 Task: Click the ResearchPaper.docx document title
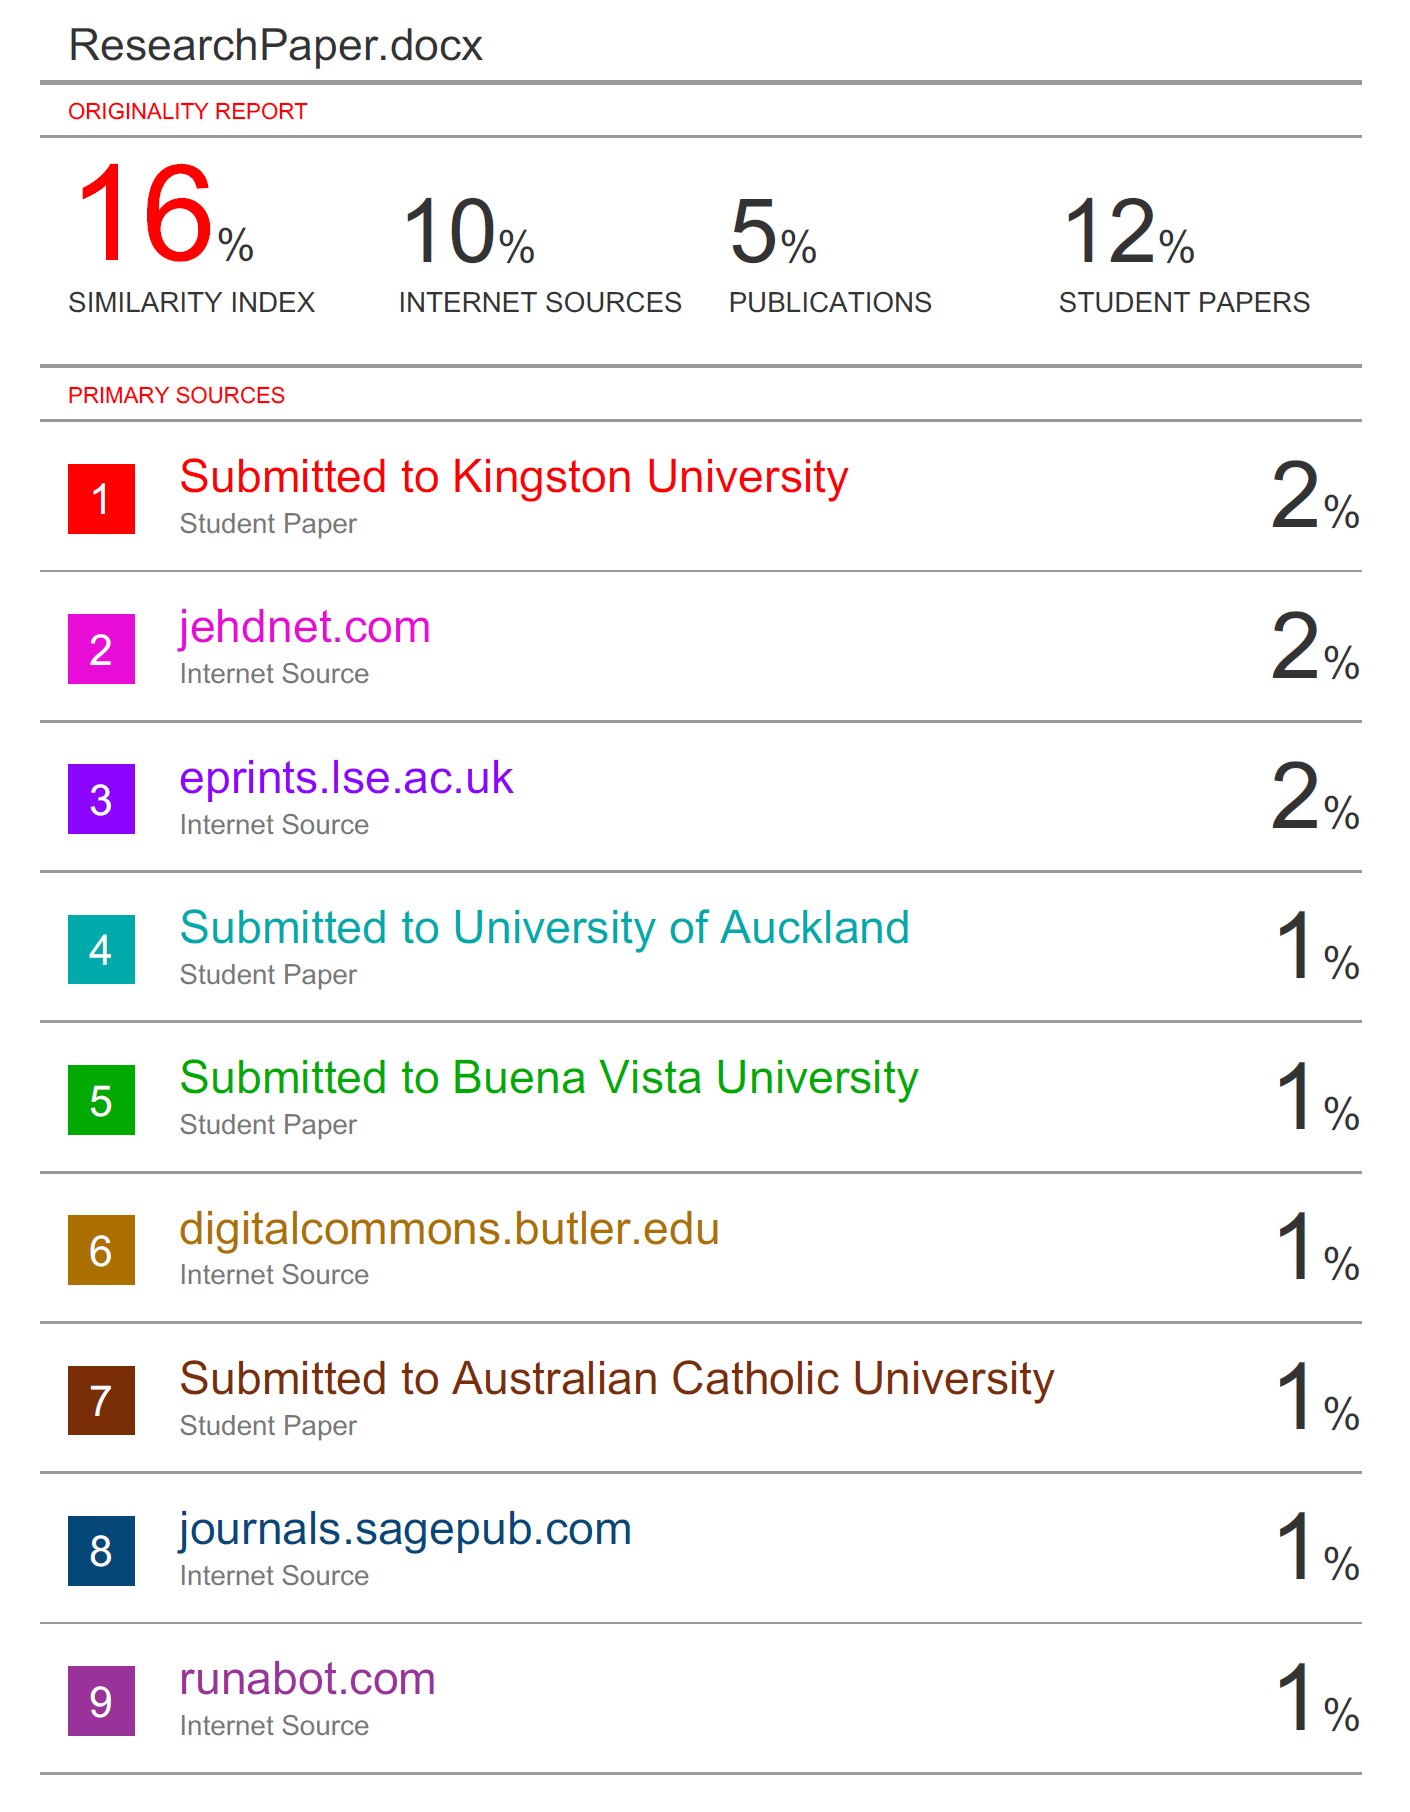pyautogui.click(x=276, y=45)
